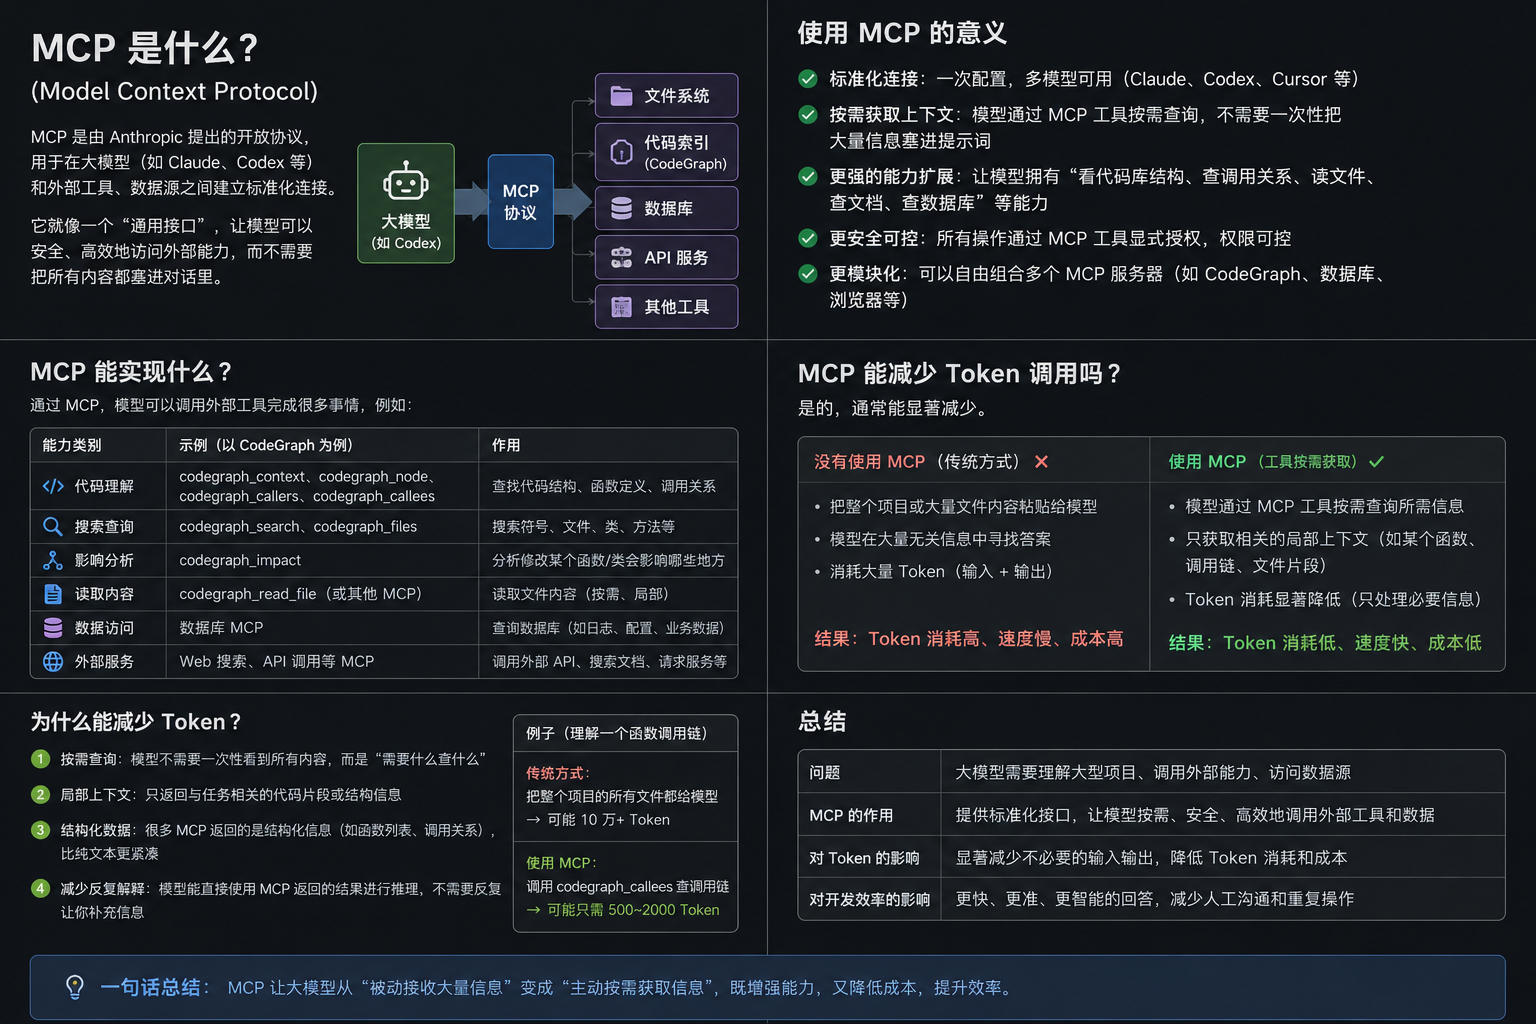Click the red 传统方式: label
The width and height of the screenshot is (1536, 1024).
[x=559, y=773]
